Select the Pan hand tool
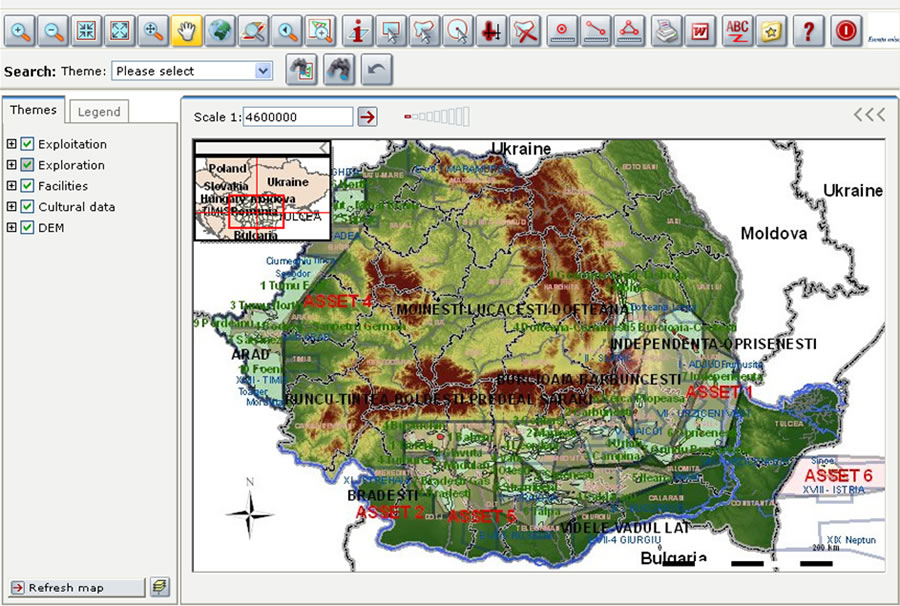 pyautogui.click(x=187, y=30)
